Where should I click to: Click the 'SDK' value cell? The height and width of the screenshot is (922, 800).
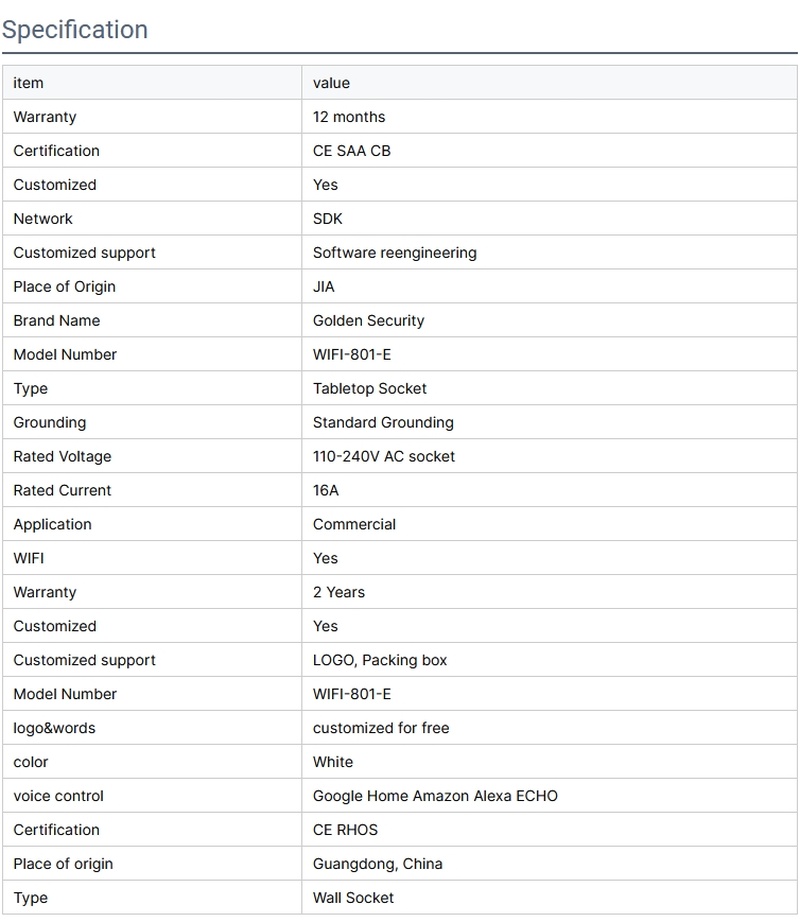(x=328, y=219)
